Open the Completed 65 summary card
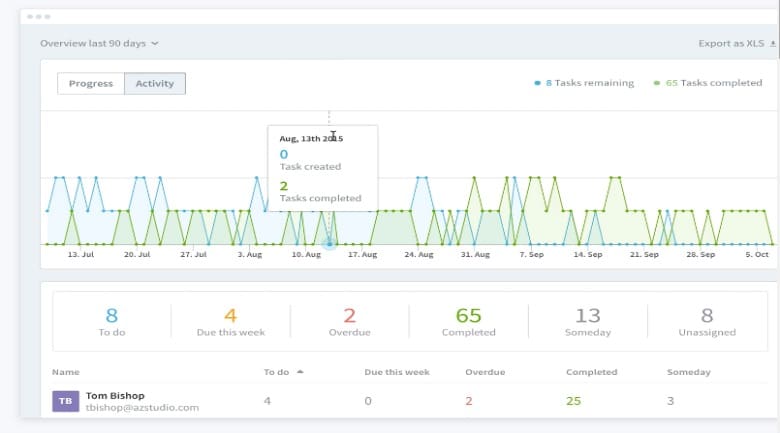780x433 pixels. 468,322
